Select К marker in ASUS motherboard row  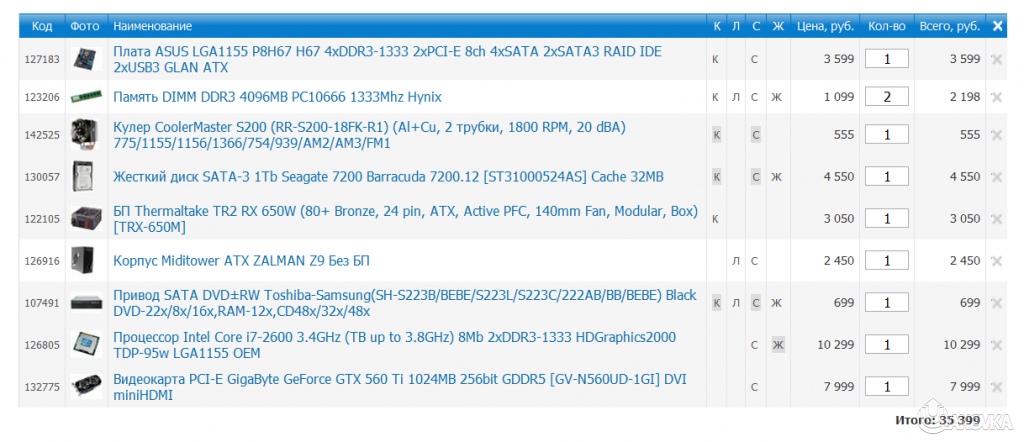pyautogui.click(x=716, y=59)
